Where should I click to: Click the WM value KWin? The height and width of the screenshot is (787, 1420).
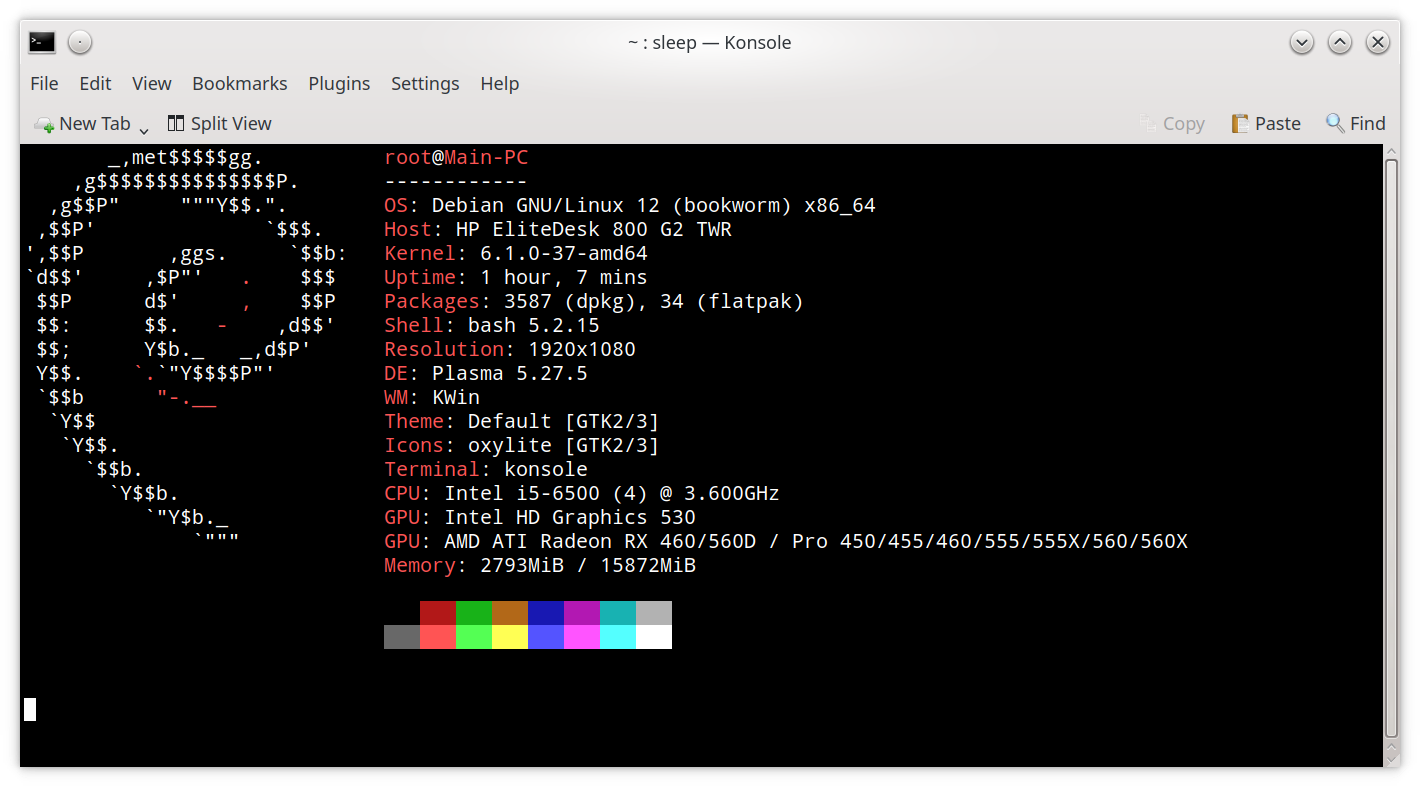456,397
